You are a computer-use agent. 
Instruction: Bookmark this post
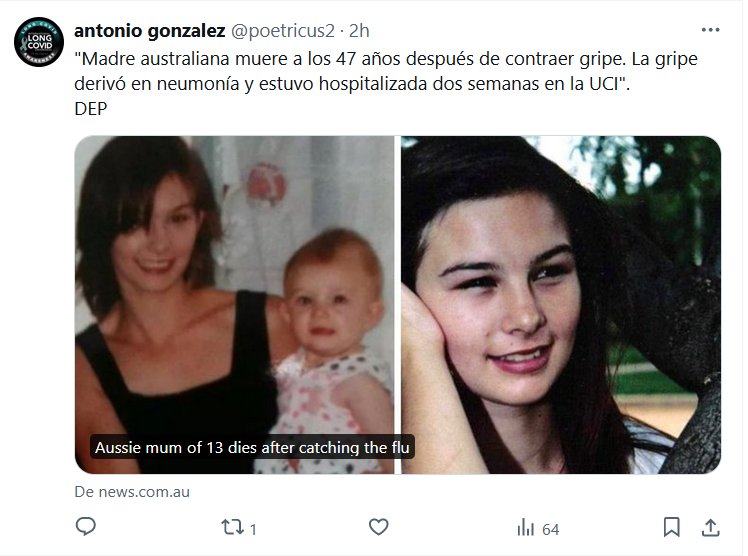(672, 527)
